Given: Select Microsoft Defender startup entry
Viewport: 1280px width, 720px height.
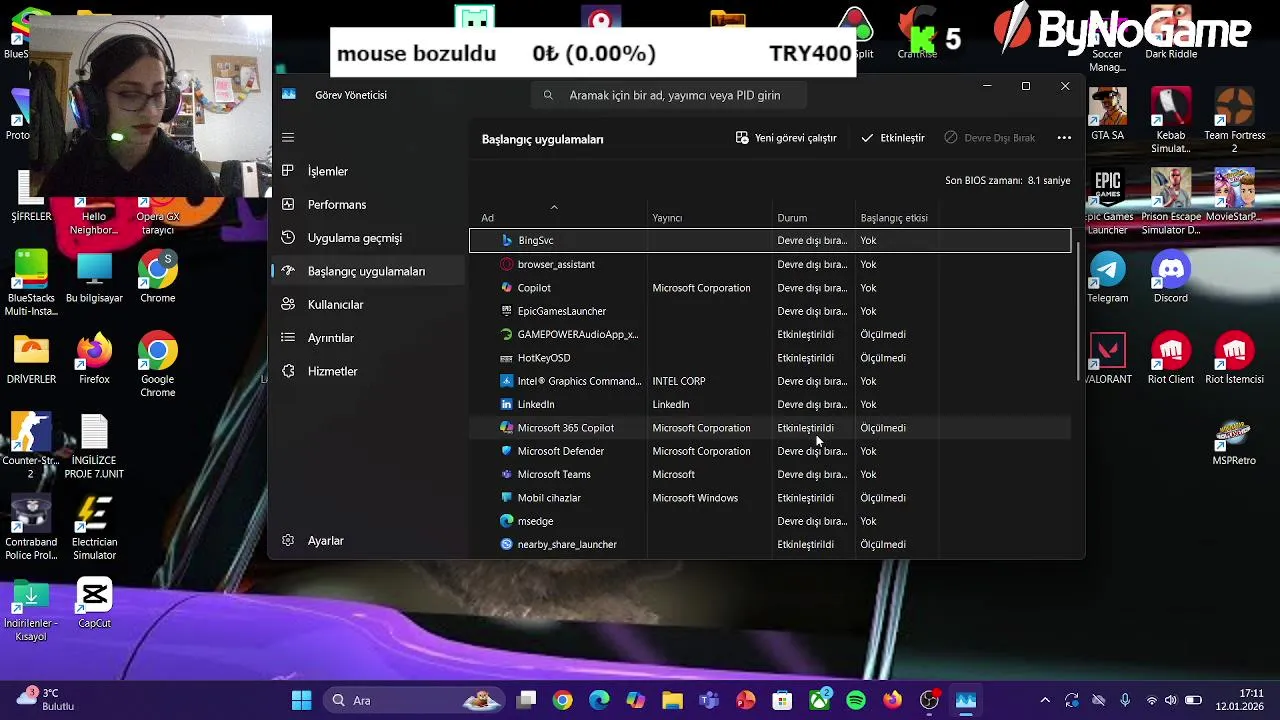Looking at the screenshot, I should click(x=770, y=451).
